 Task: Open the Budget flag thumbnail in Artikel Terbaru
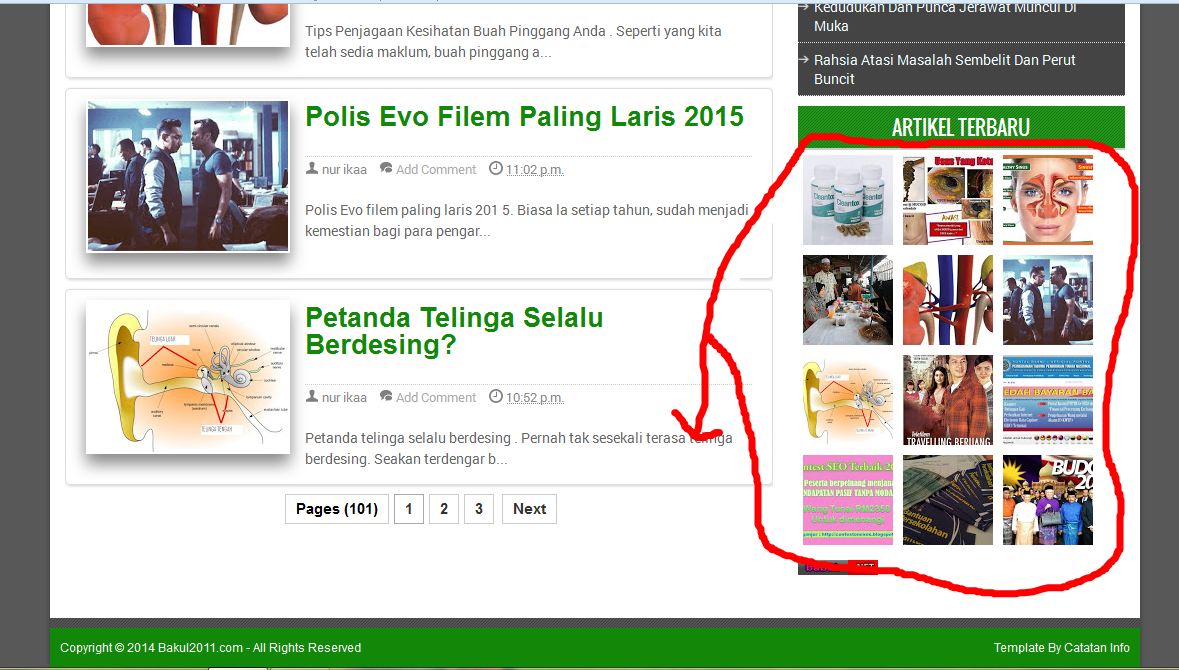(x=1047, y=500)
